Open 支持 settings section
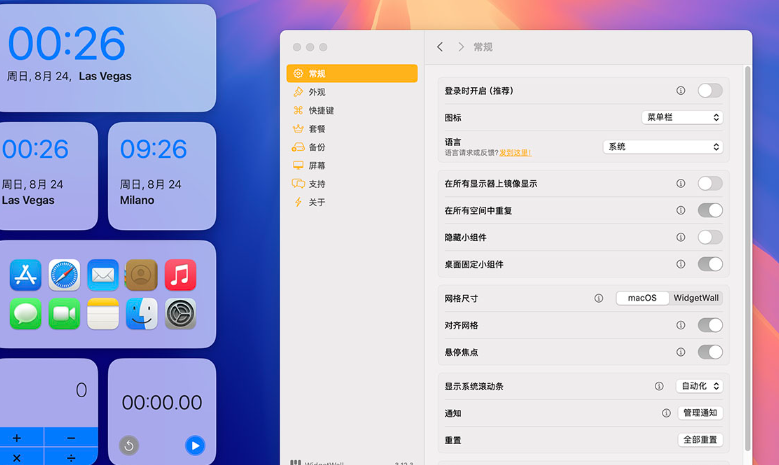The width and height of the screenshot is (779, 465). (352, 184)
